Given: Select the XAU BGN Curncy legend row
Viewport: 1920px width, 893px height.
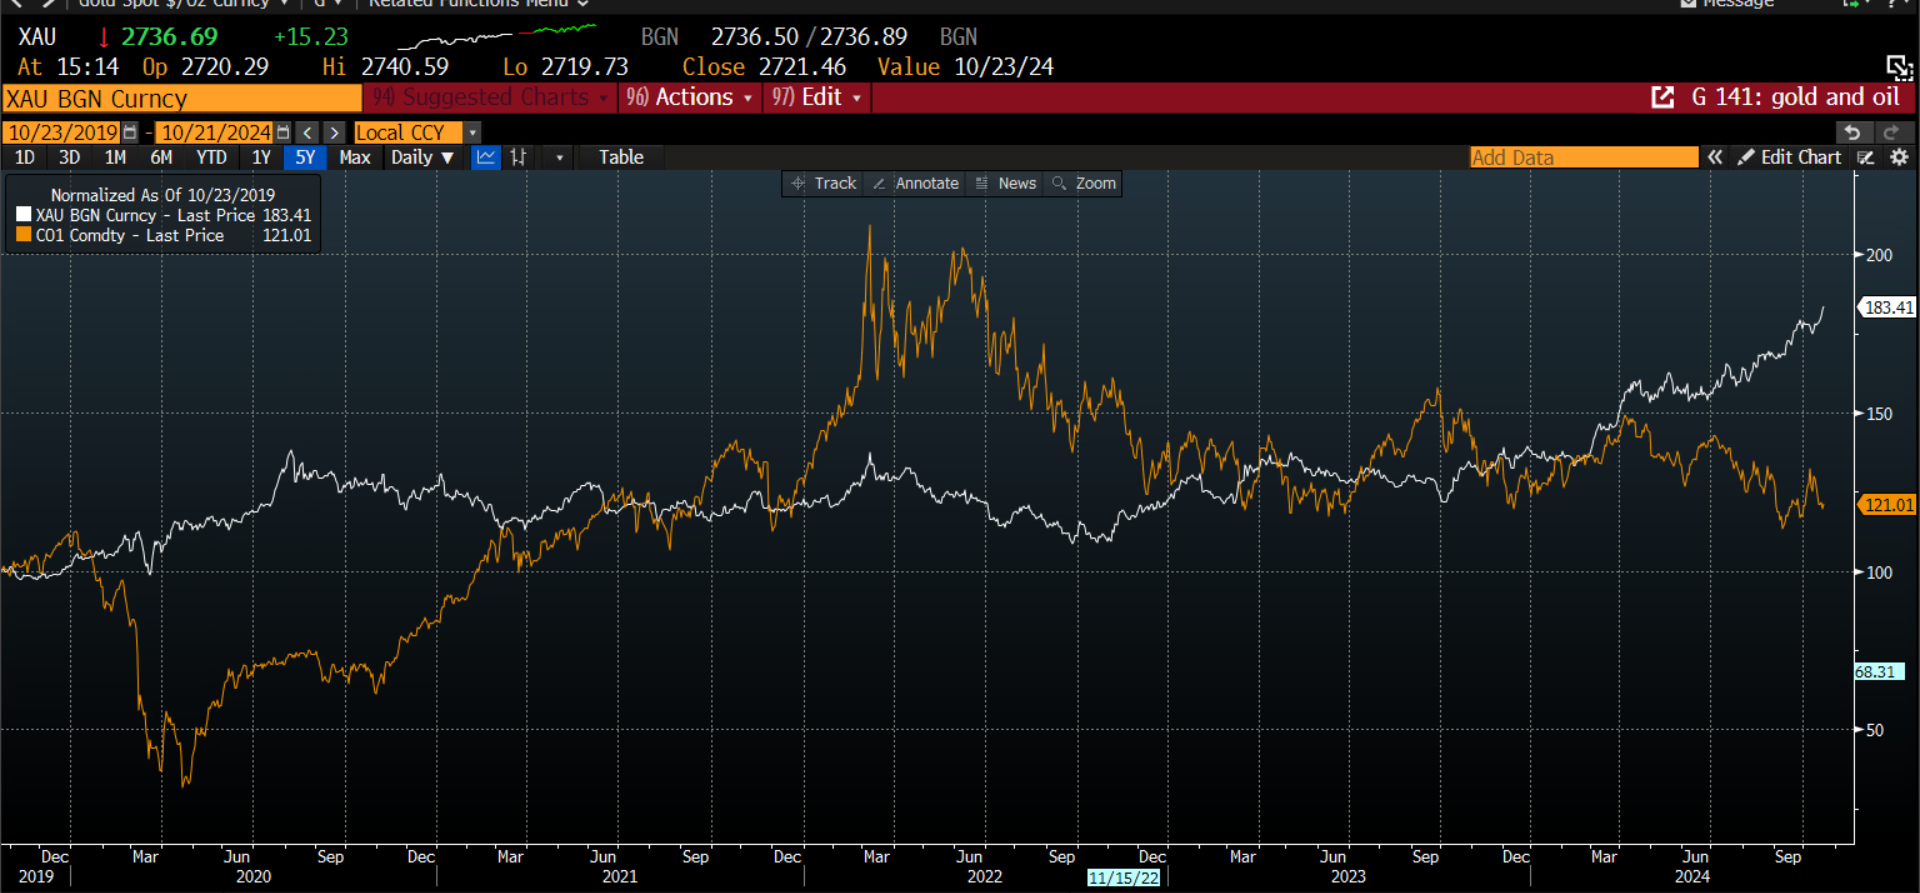Looking at the screenshot, I should click(164, 215).
